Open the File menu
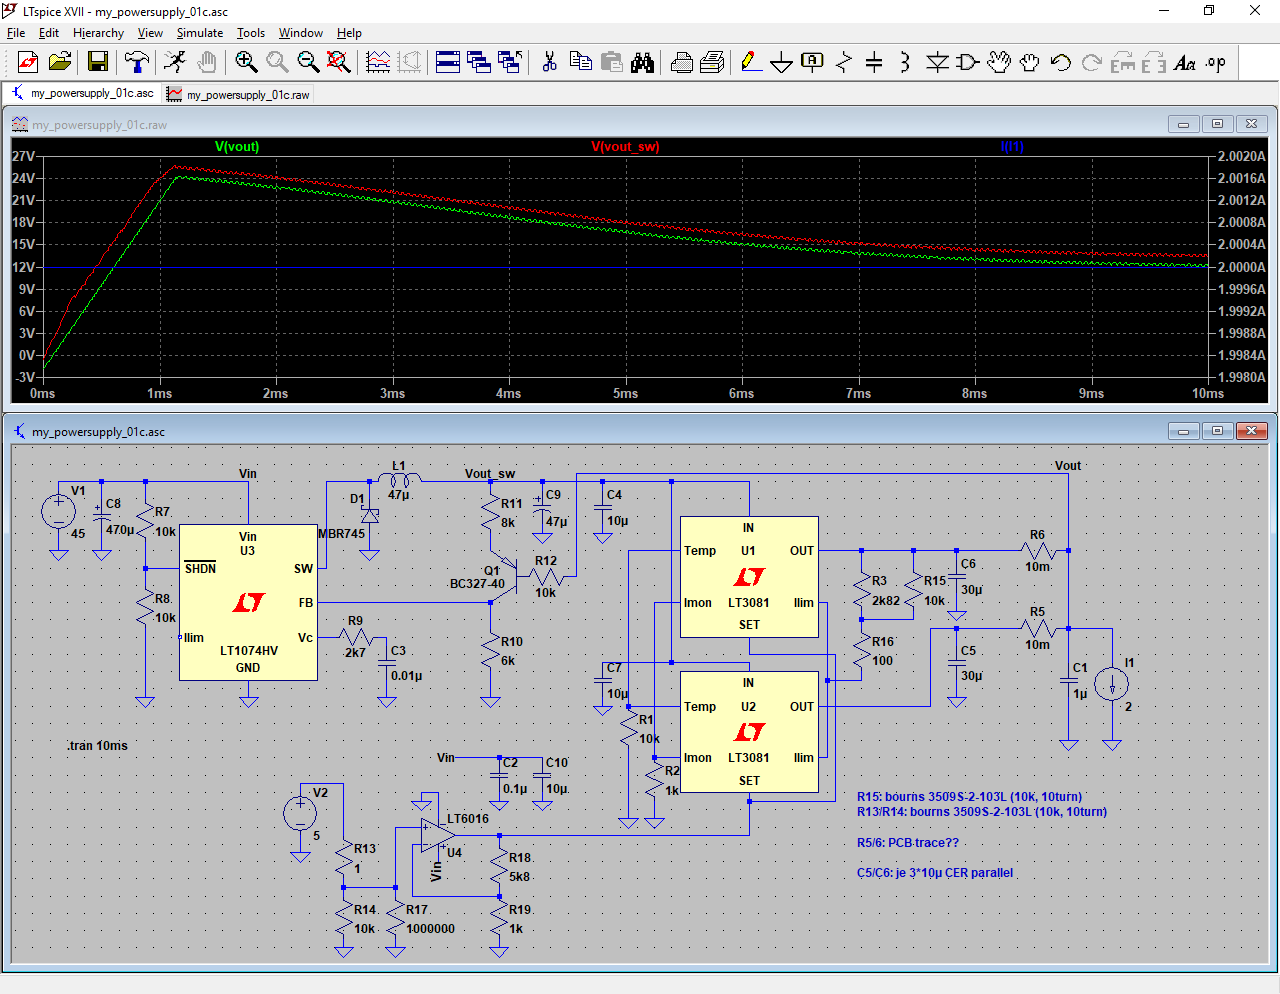This screenshot has width=1280, height=994. point(16,33)
